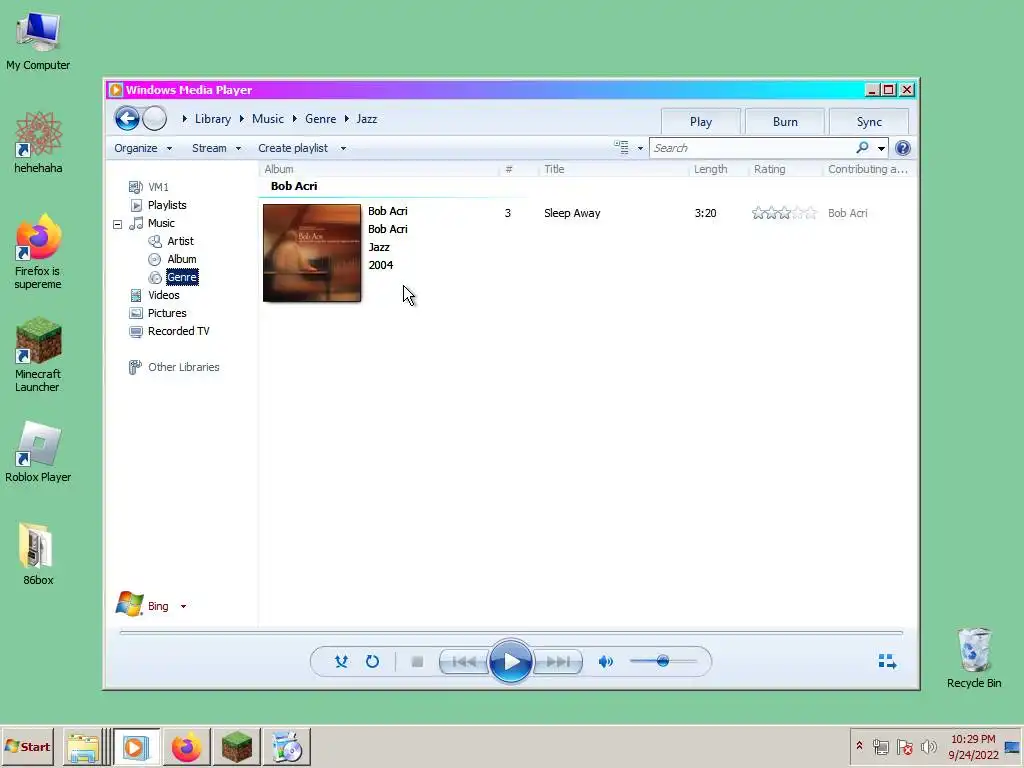Select Music in the navigation pane
Image resolution: width=1024 pixels, height=768 pixels.
click(x=161, y=223)
